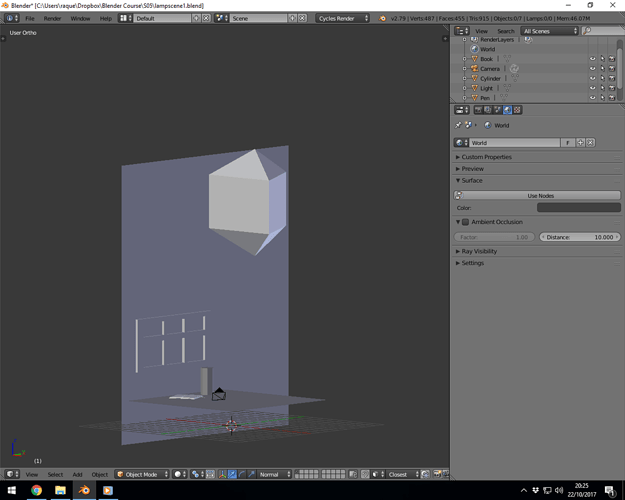Click the fake user F button for World
The width and height of the screenshot is (625, 500).
[x=568, y=143]
